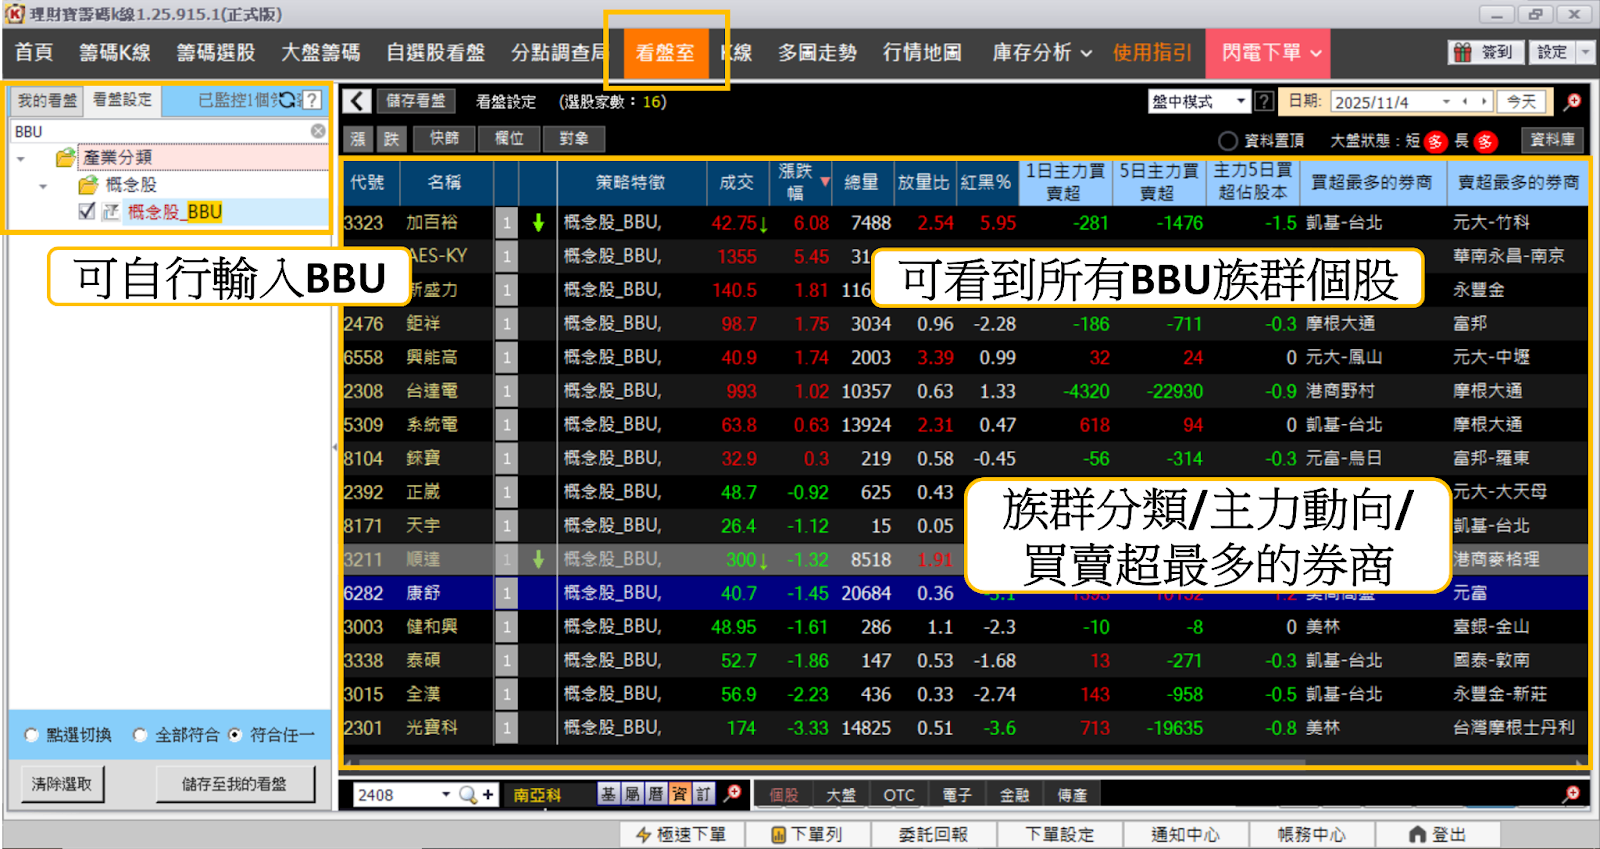
Task: Click the refresh icon in monitoring bar
Action: coord(287,100)
